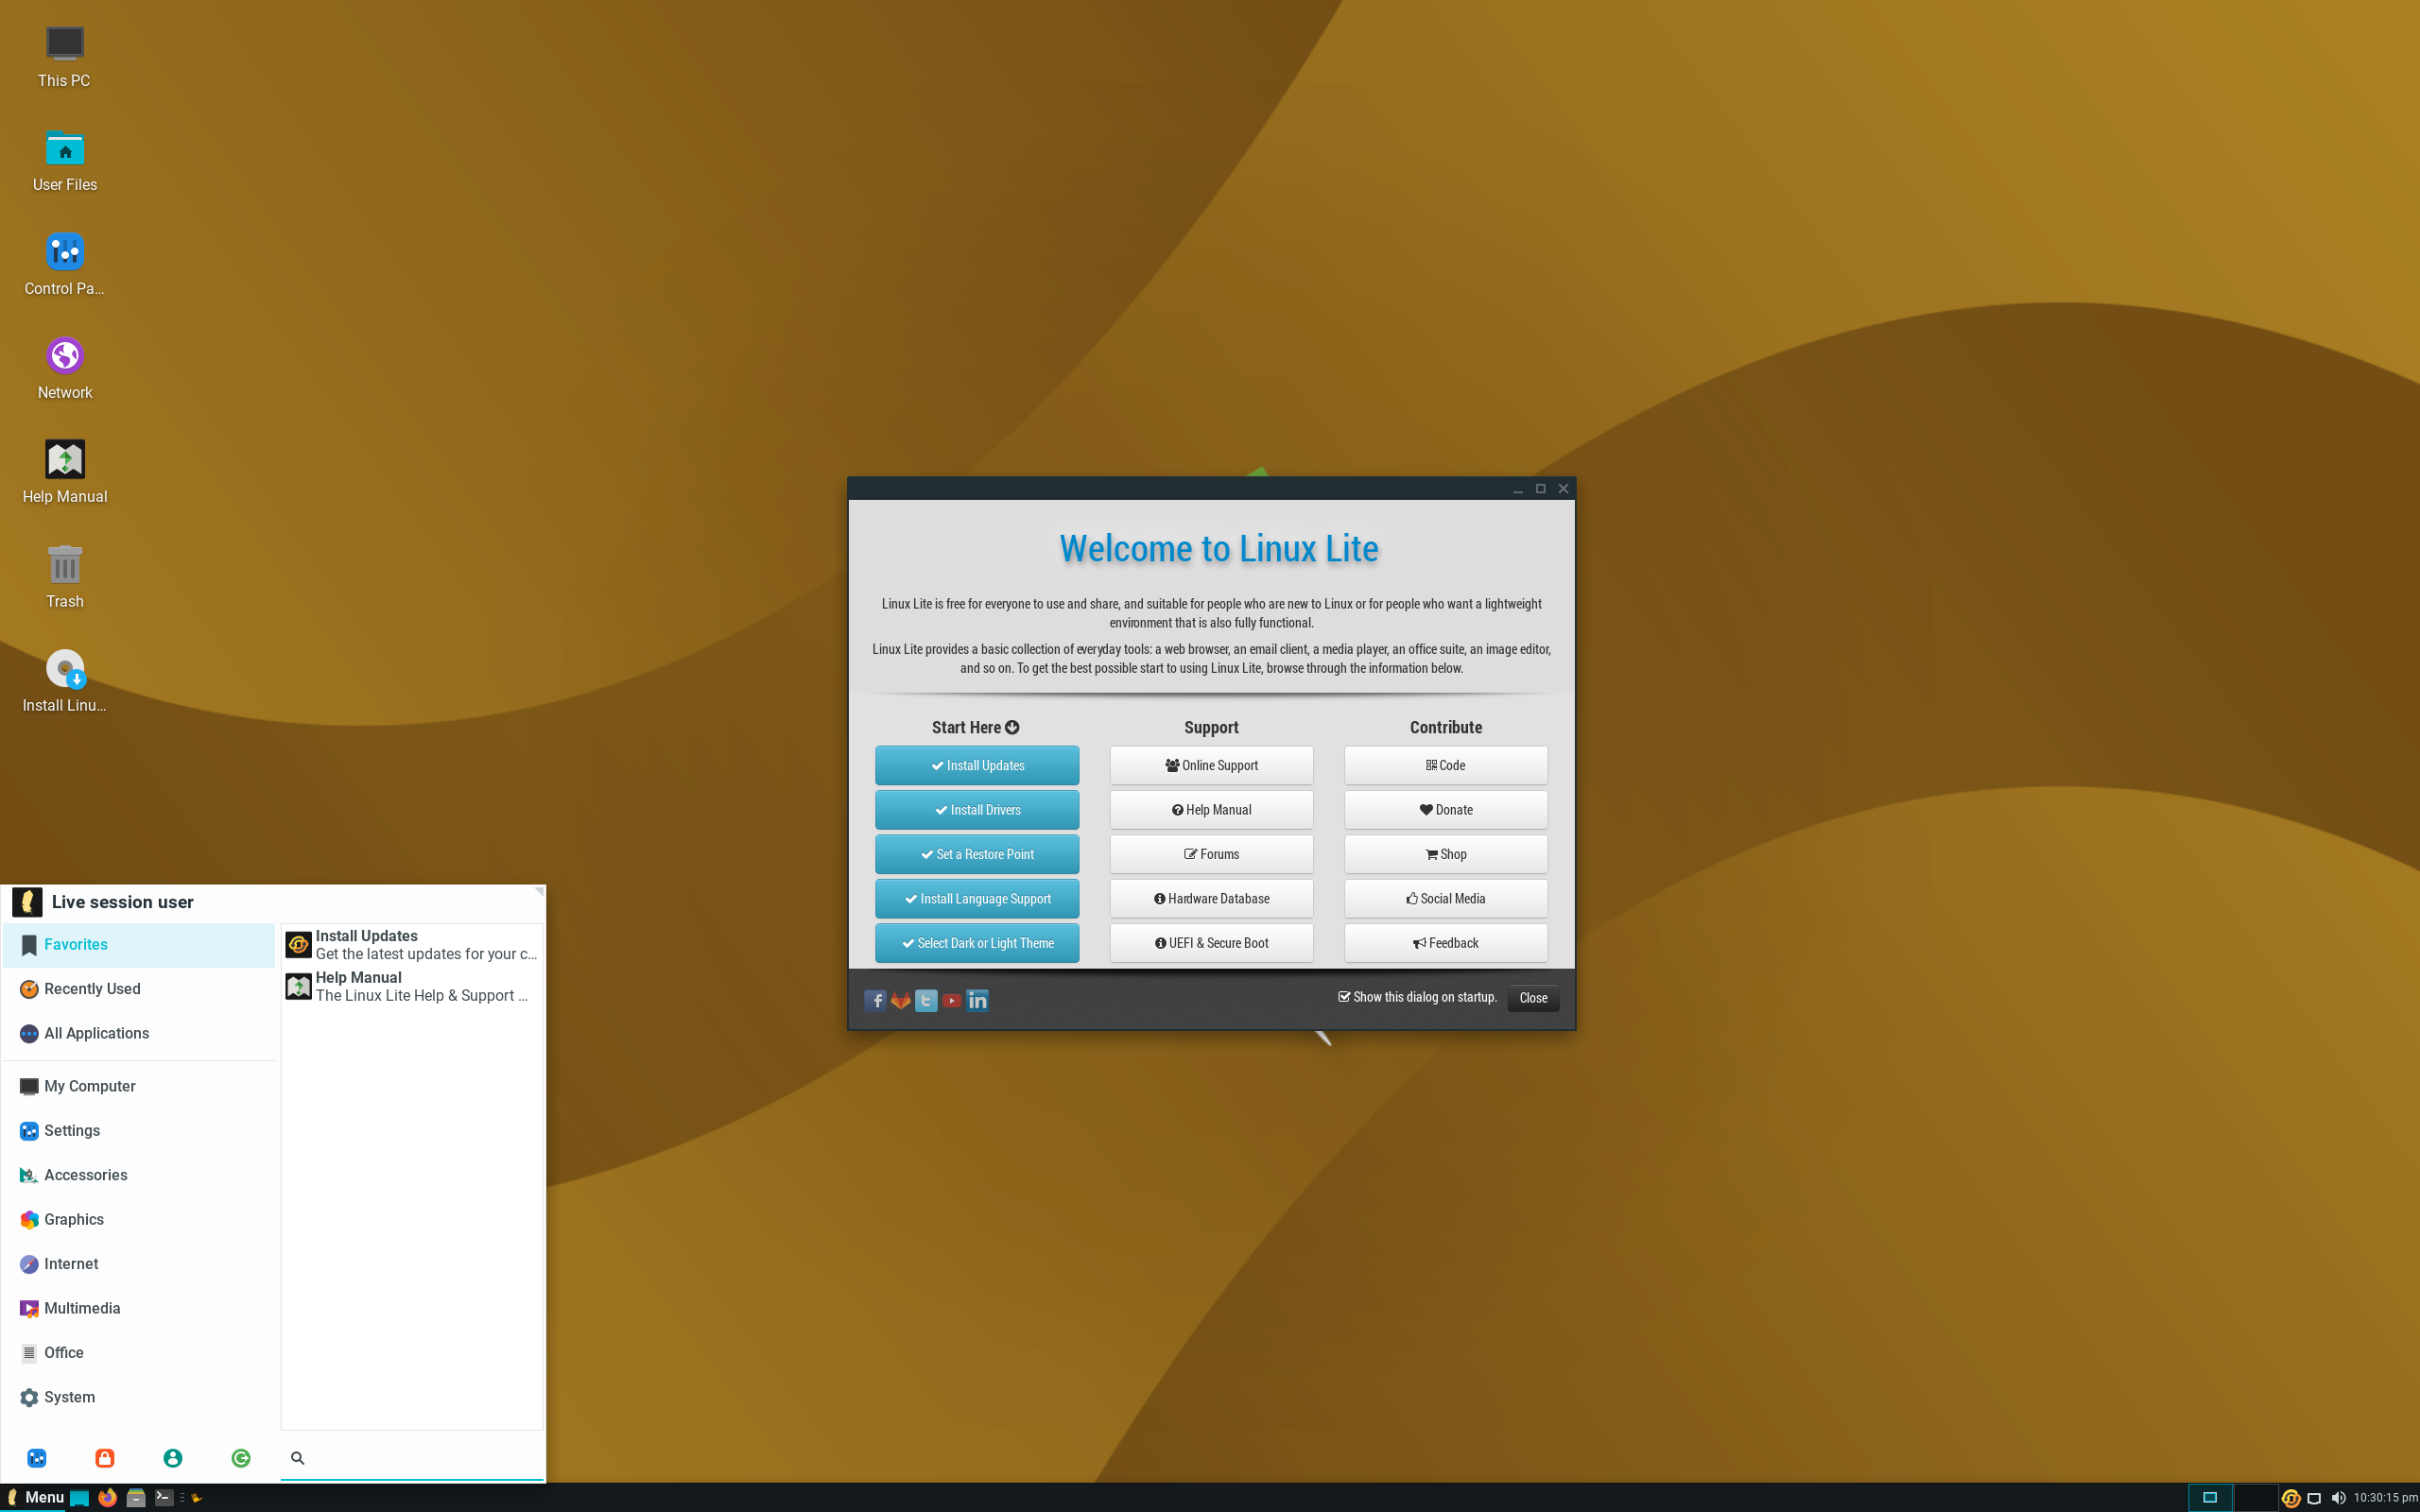Click the Install Updates button

pos(977,763)
